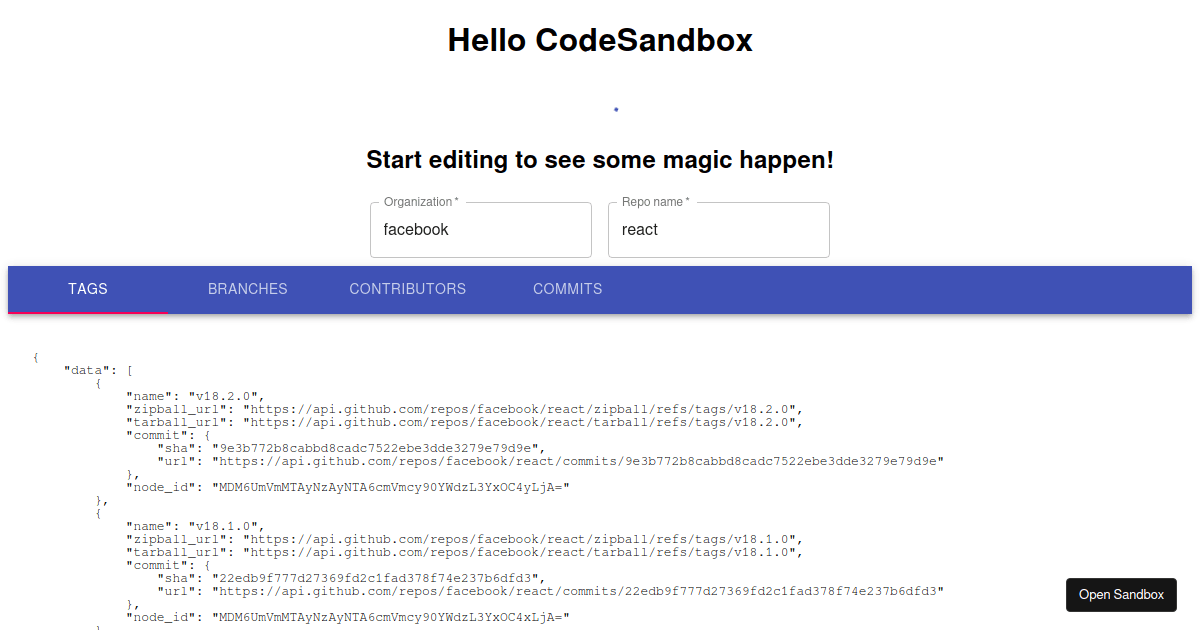The image size is (1200, 630).
Task: Switch to the BRANCHES tab
Action: [247, 289]
